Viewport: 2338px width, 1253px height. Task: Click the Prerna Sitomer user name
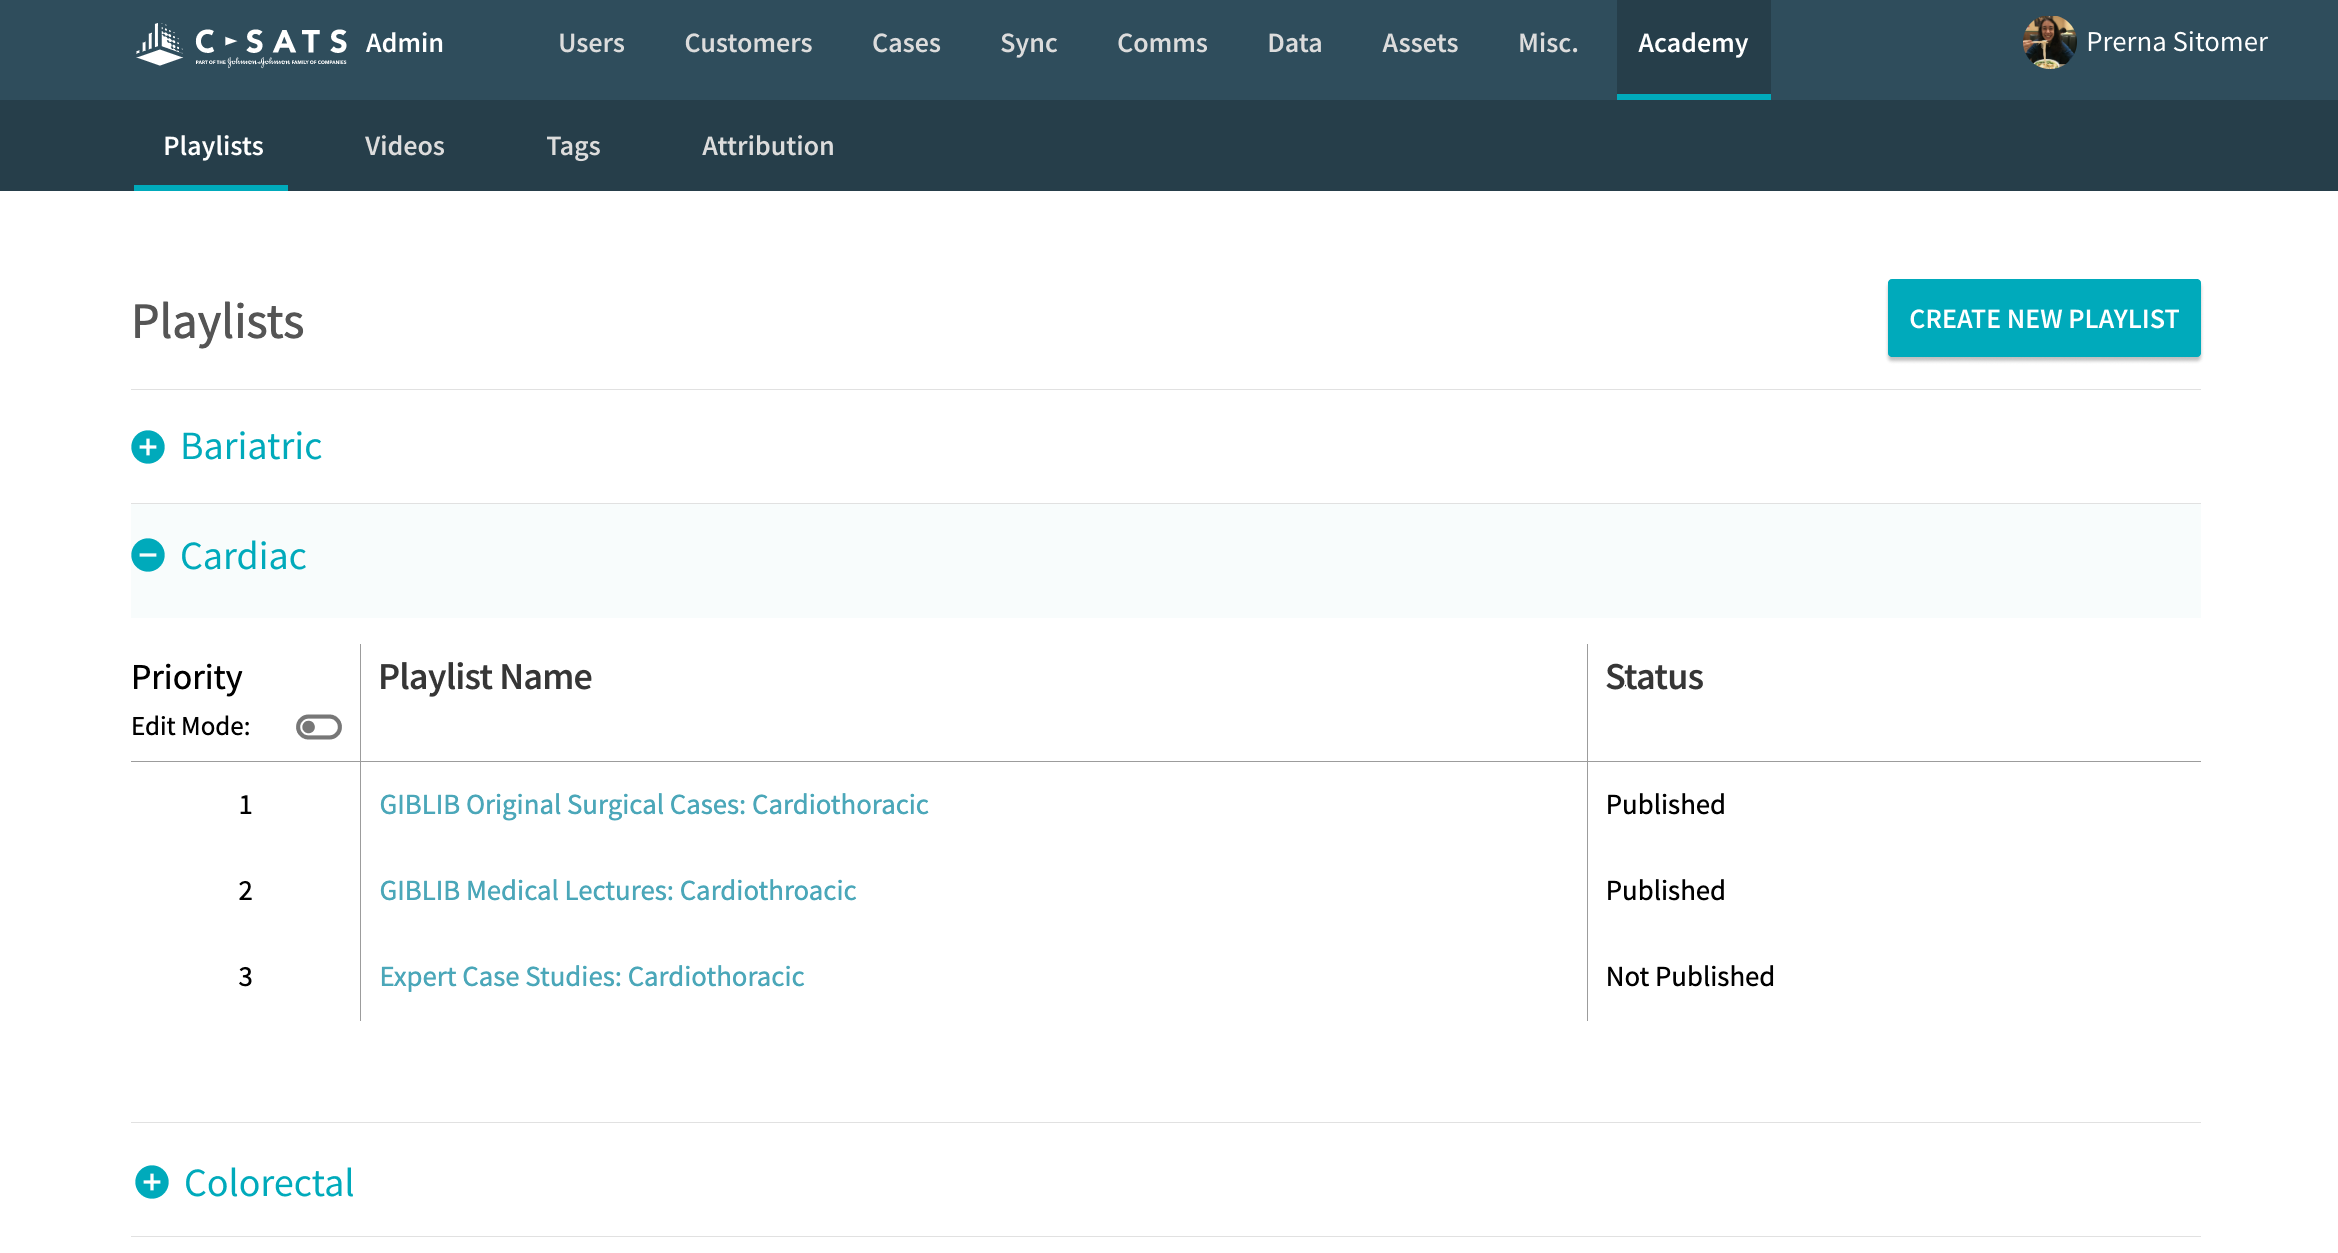(x=2176, y=42)
